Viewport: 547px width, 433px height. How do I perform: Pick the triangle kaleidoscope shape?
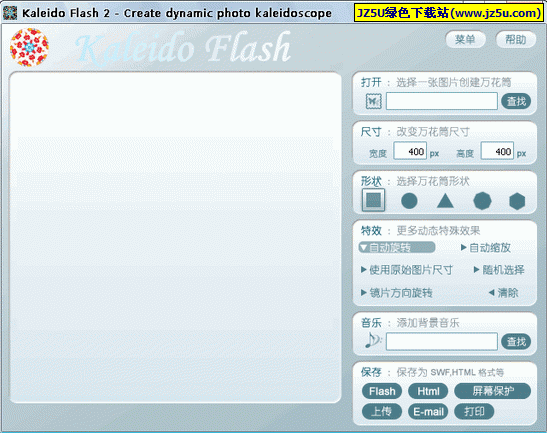[x=445, y=201]
